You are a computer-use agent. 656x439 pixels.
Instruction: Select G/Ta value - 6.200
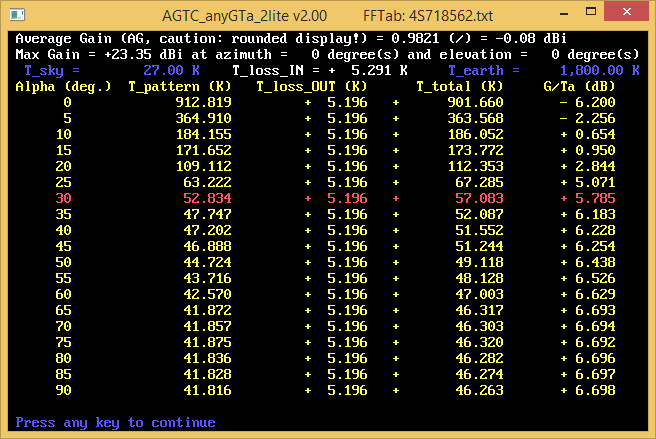pyautogui.click(x=587, y=103)
